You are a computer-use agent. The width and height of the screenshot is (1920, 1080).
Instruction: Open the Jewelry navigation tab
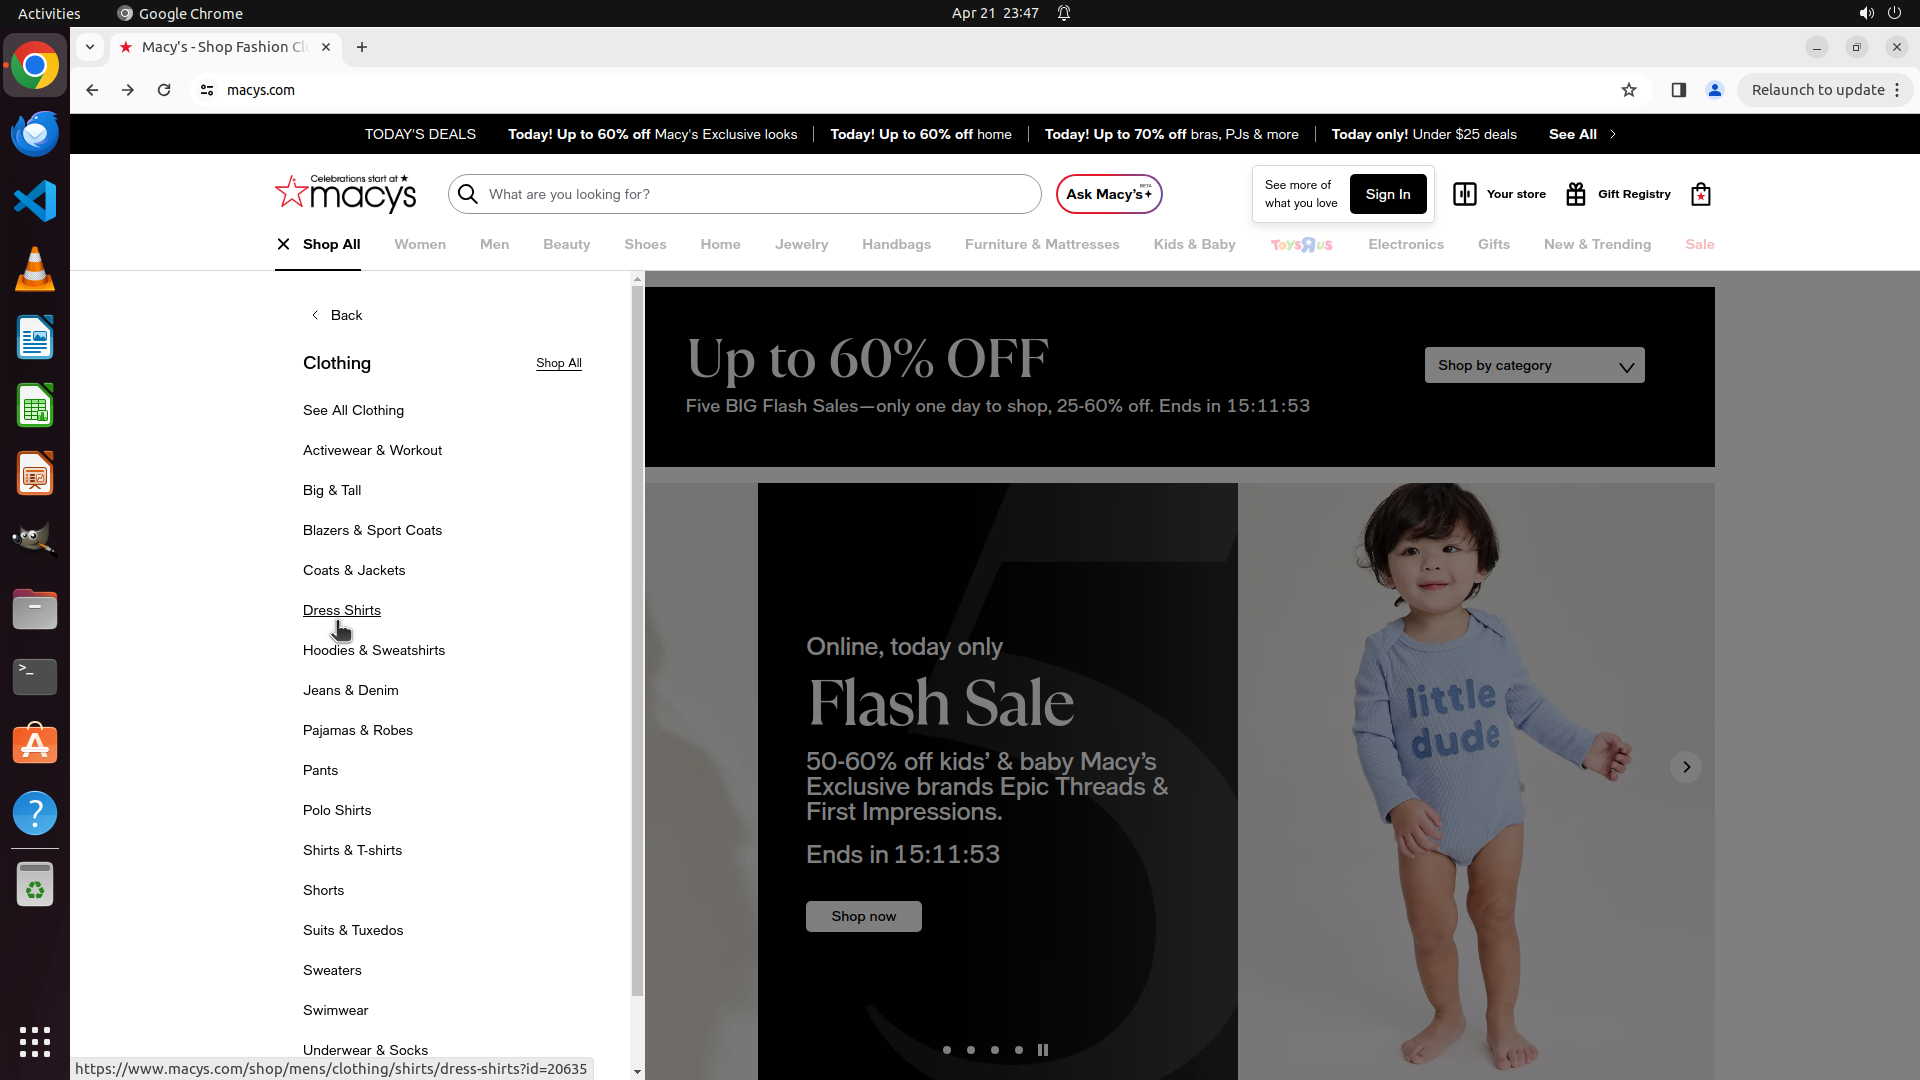click(801, 244)
